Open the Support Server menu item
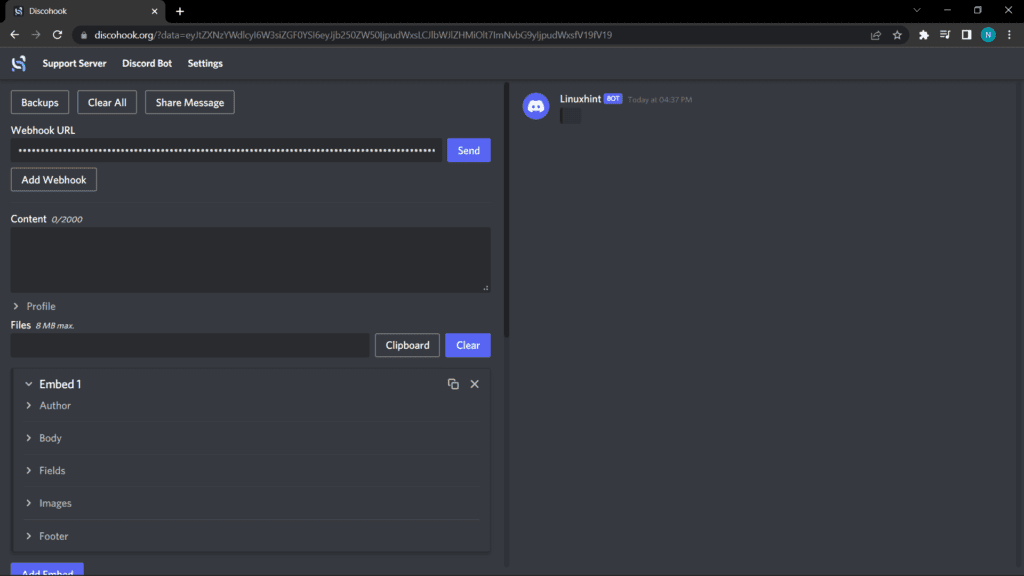Image resolution: width=1024 pixels, height=576 pixels. coord(76,63)
